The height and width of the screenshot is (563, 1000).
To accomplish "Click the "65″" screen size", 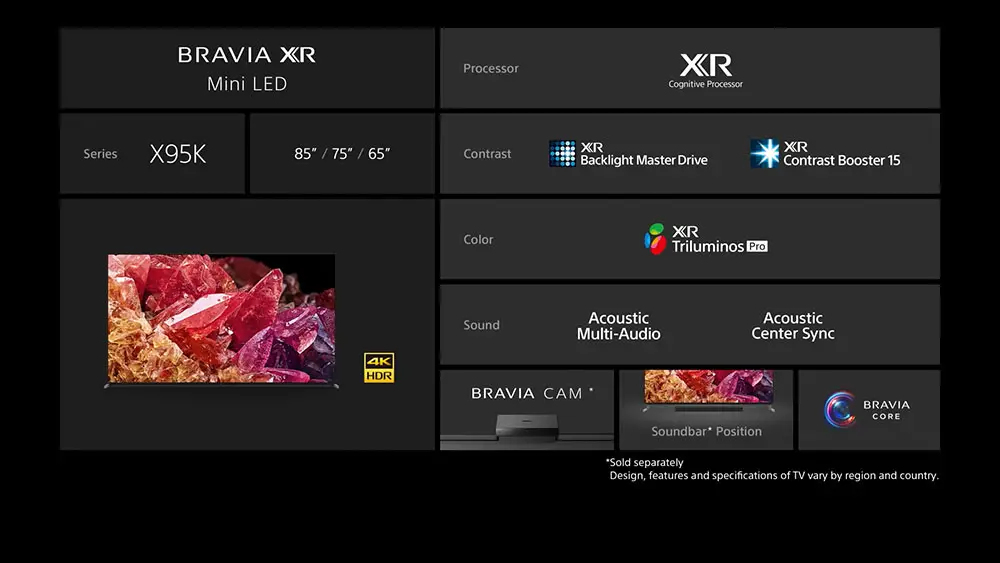I will [379, 154].
